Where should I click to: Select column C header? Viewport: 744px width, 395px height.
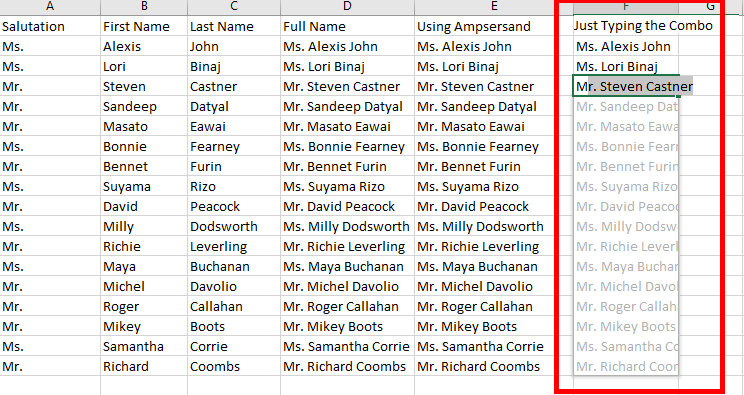[x=234, y=7]
